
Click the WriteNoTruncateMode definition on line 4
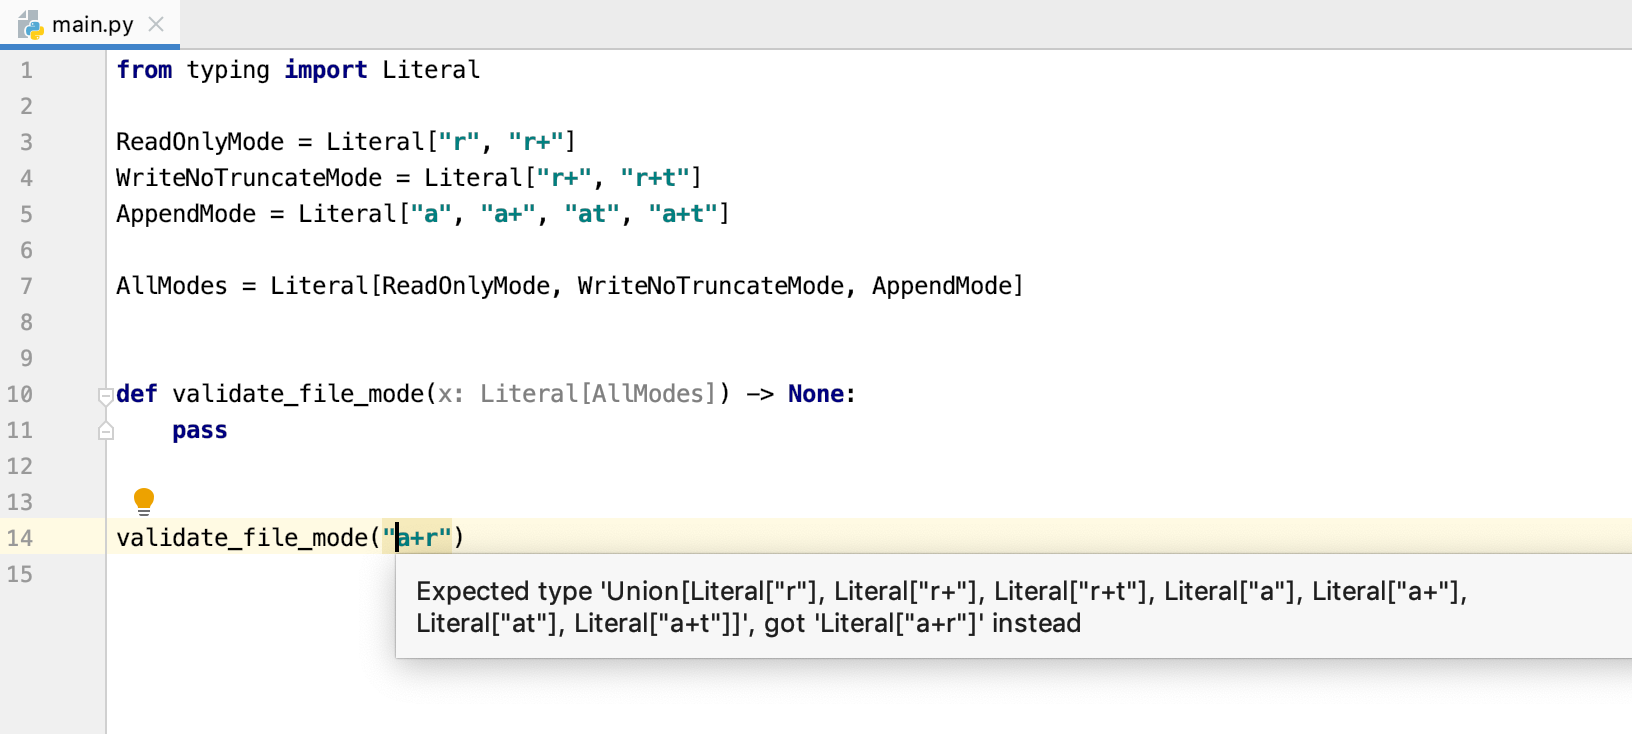point(249,178)
